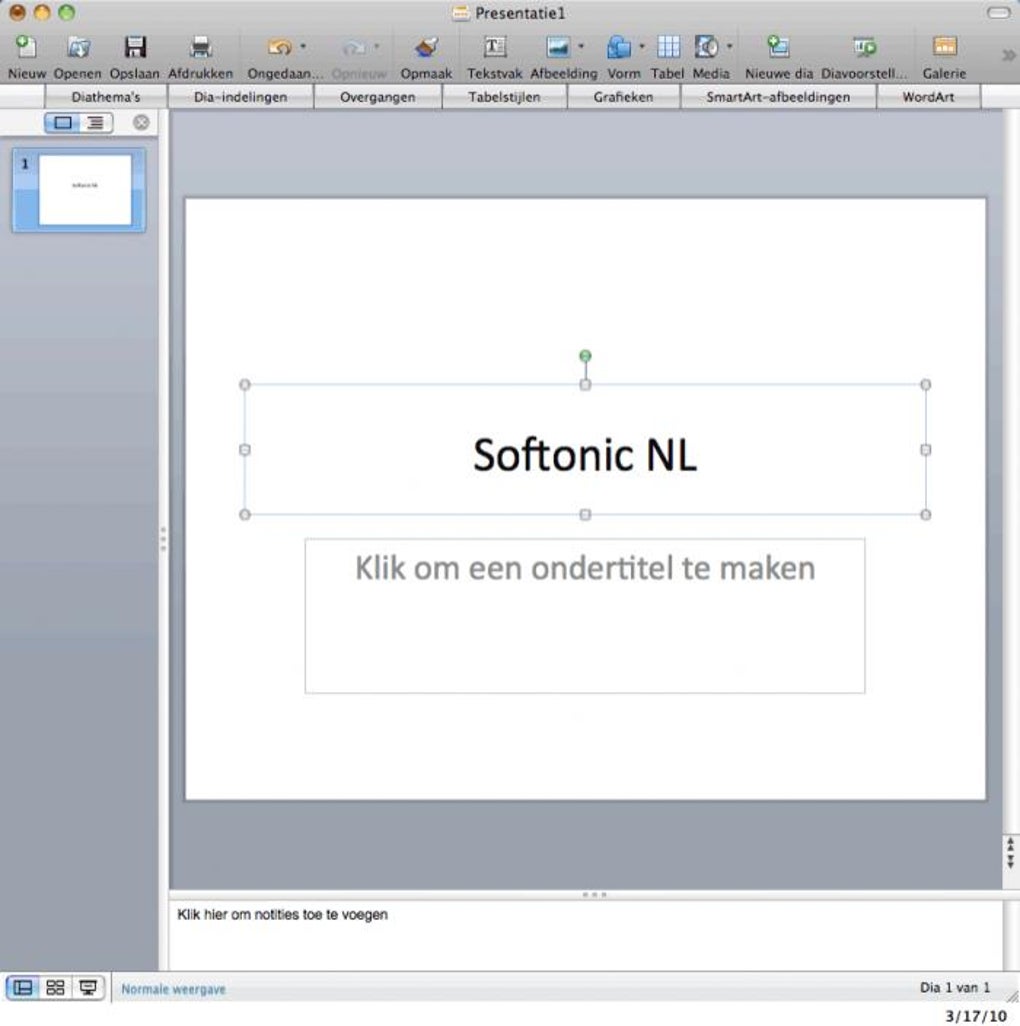1020x1026 pixels.
Task: Select the Tabelstijlen tab
Action: click(504, 97)
